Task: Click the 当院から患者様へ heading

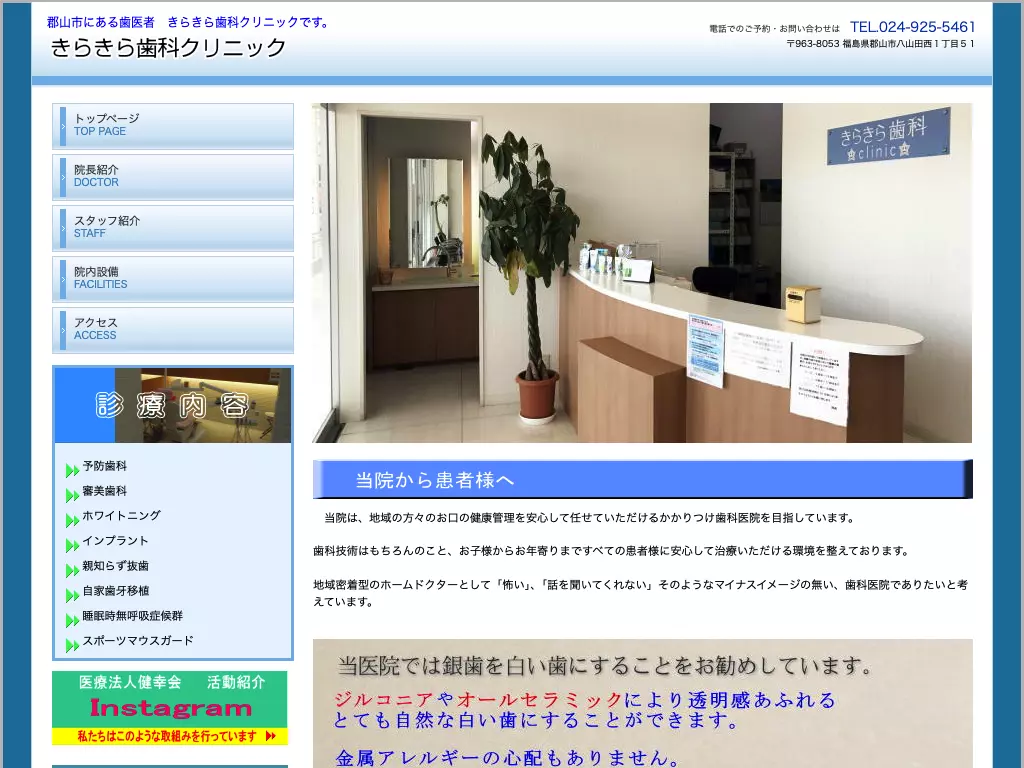Action: point(643,479)
